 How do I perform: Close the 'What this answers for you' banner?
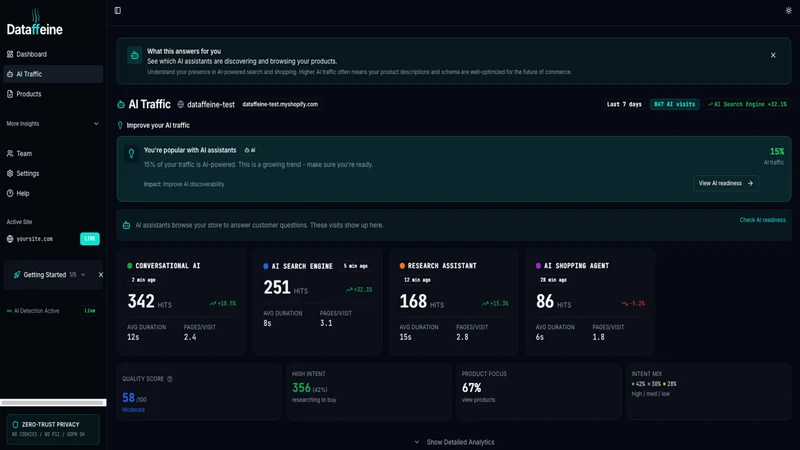pos(773,55)
